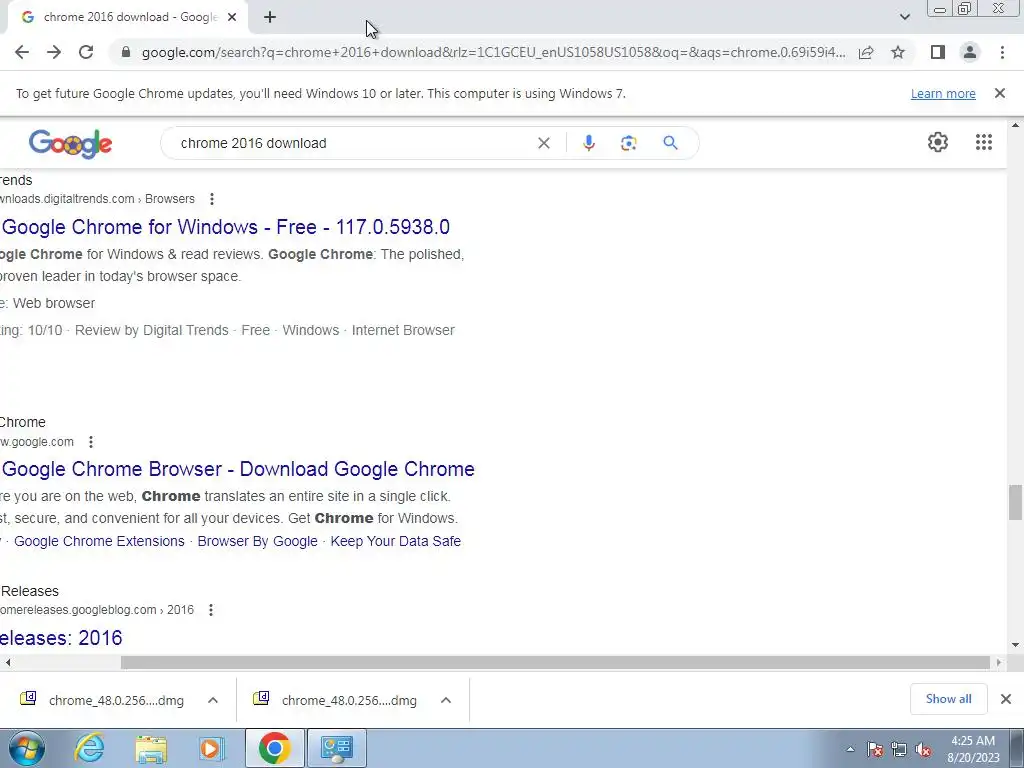
Task: Click the URL in the address bar
Action: point(493,52)
